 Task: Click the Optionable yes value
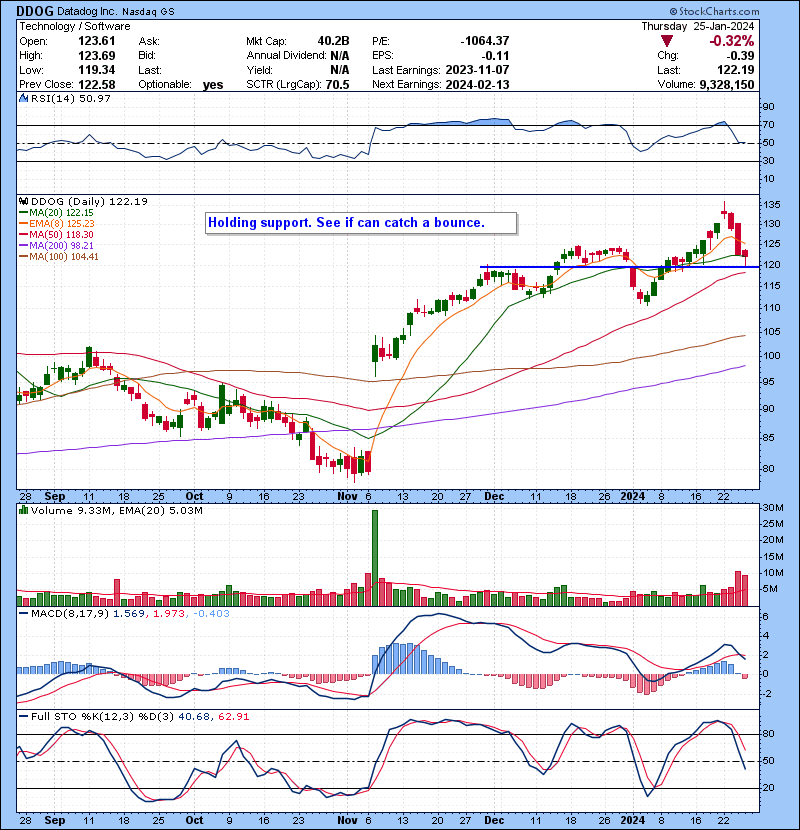click(213, 85)
